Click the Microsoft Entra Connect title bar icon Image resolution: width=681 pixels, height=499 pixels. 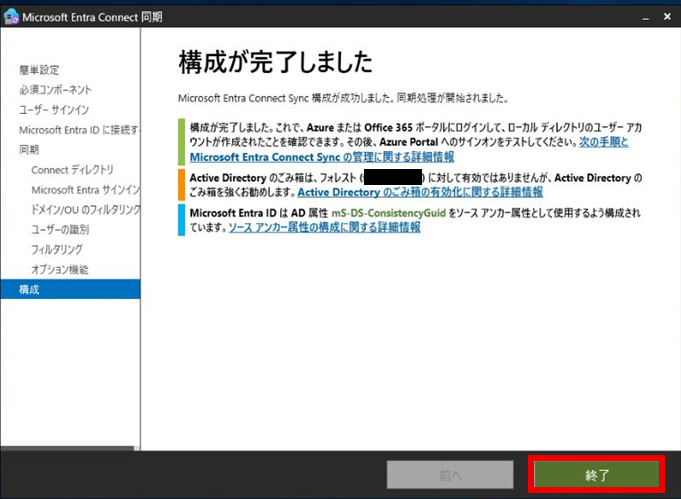coord(11,17)
